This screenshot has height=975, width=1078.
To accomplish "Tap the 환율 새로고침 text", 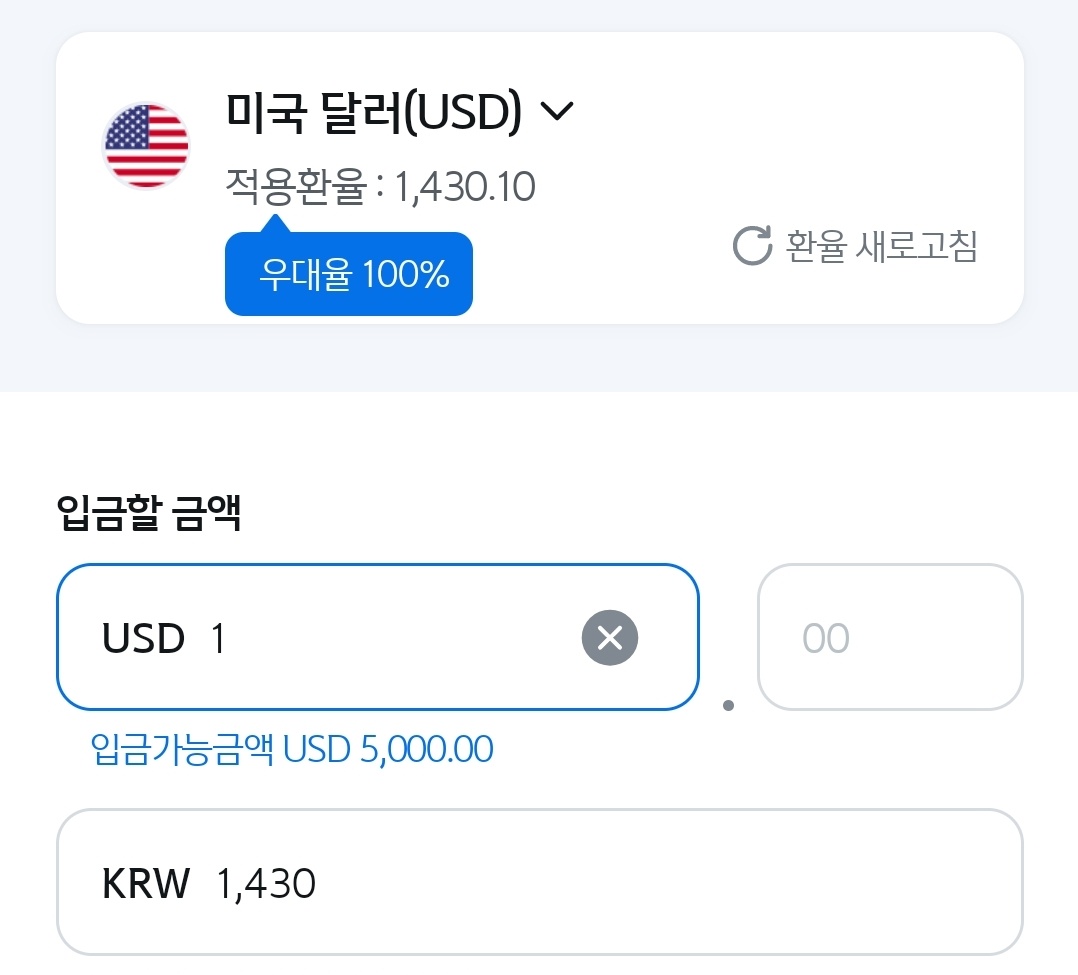I will click(882, 246).
